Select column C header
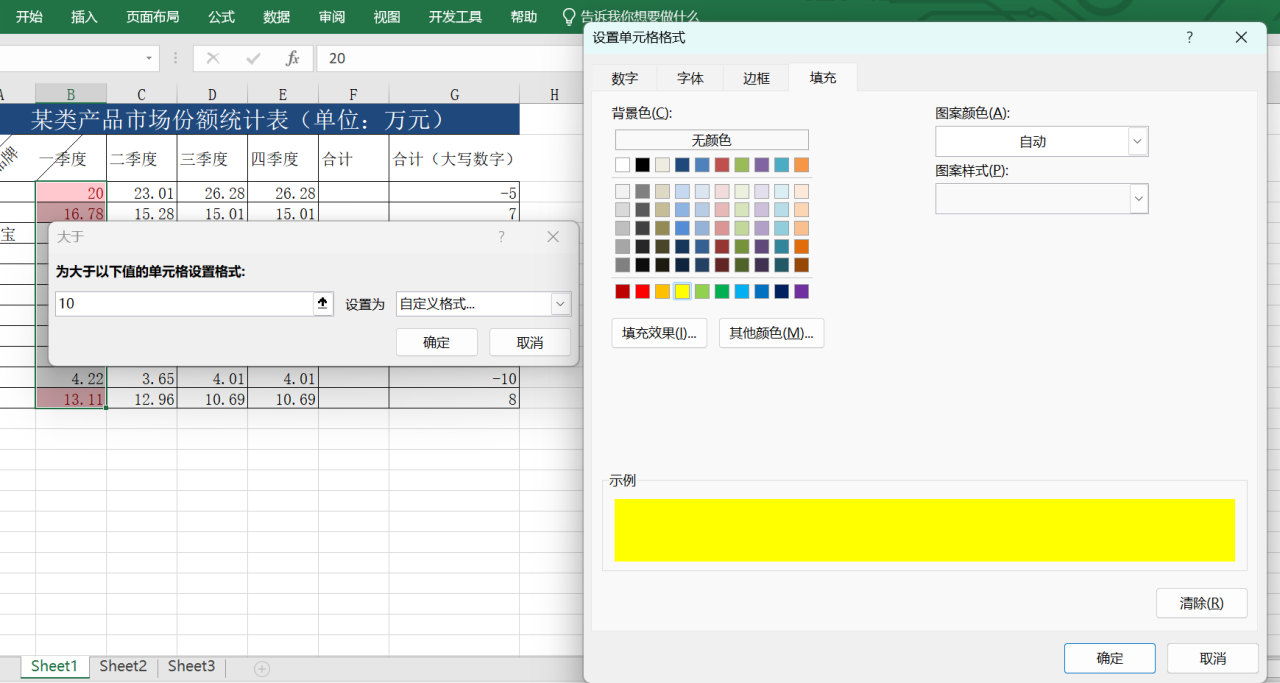 pos(142,94)
